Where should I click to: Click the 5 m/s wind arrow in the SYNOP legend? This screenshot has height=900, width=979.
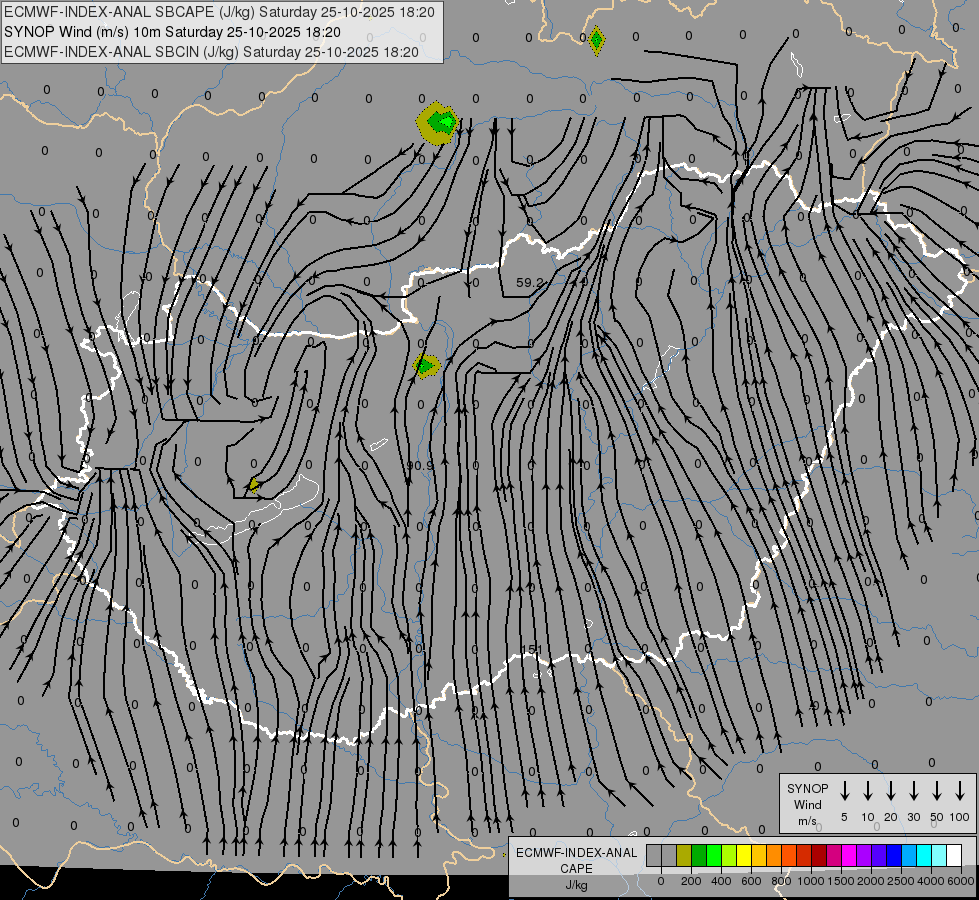click(x=844, y=790)
